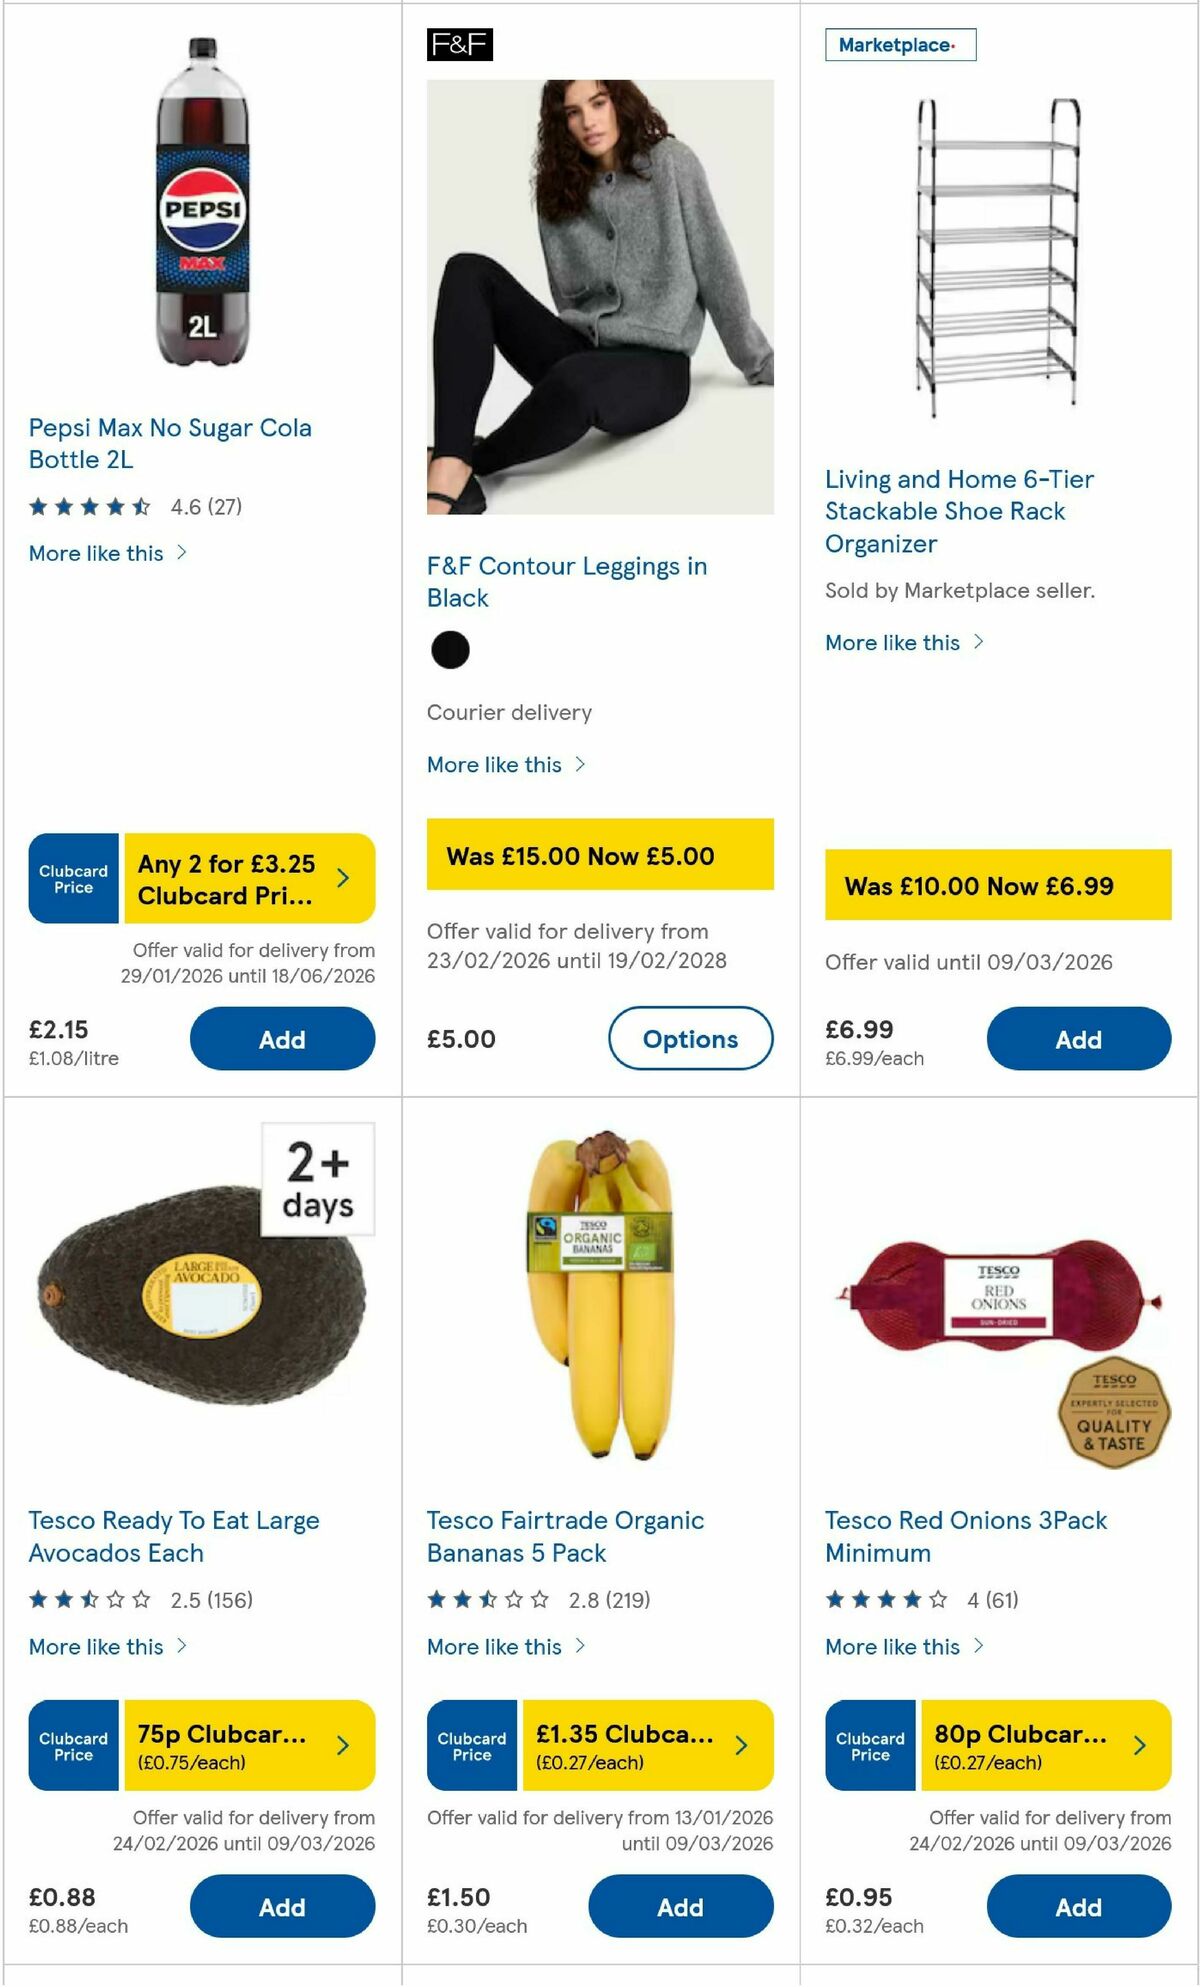Select the black color swatch for leggings
Viewport: 1200px width, 1987px height.
click(x=451, y=649)
